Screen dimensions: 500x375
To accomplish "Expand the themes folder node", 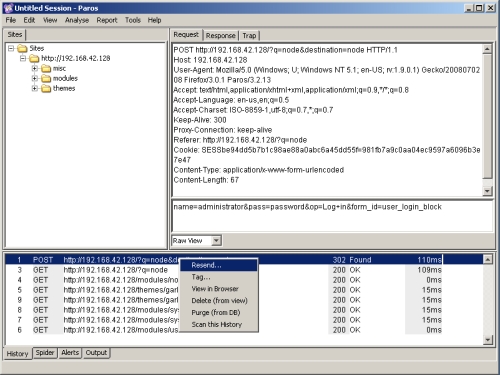I will coord(35,89).
